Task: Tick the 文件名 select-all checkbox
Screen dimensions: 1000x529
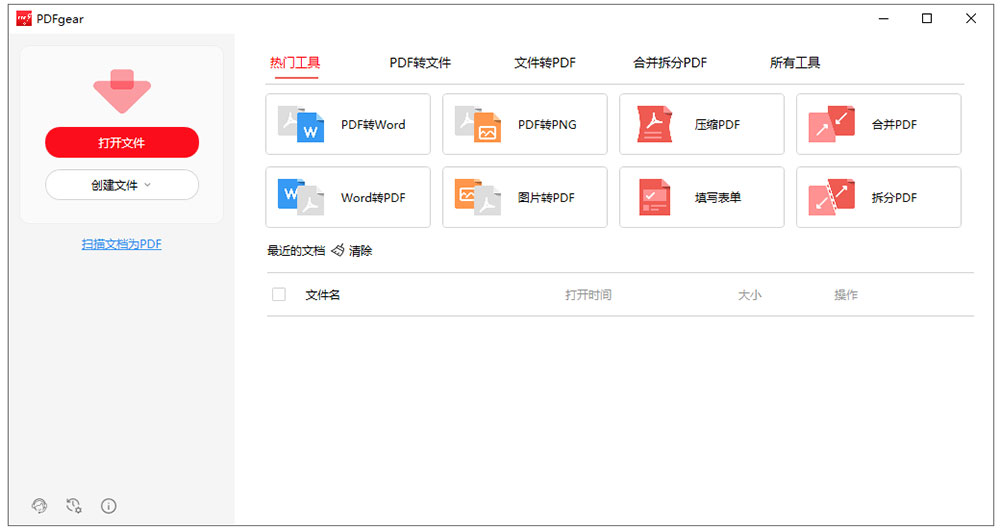Action: tap(279, 294)
